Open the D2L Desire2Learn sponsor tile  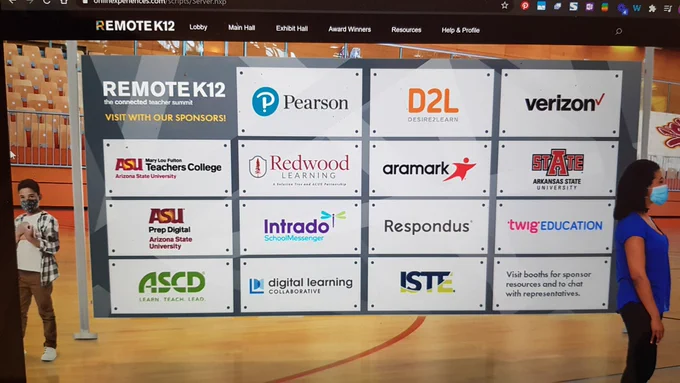coord(432,103)
